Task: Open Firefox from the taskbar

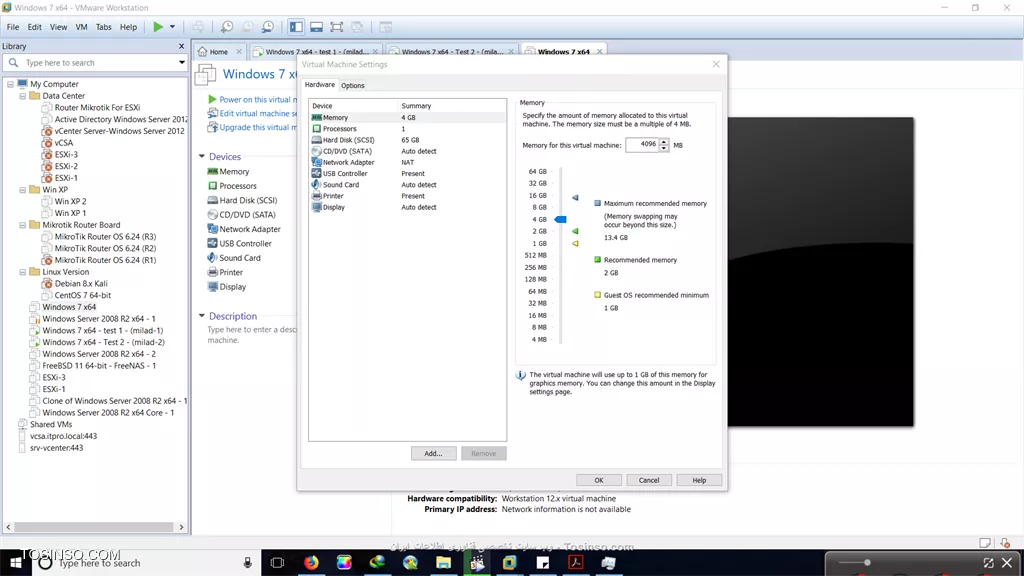Action: pyautogui.click(x=312, y=562)
